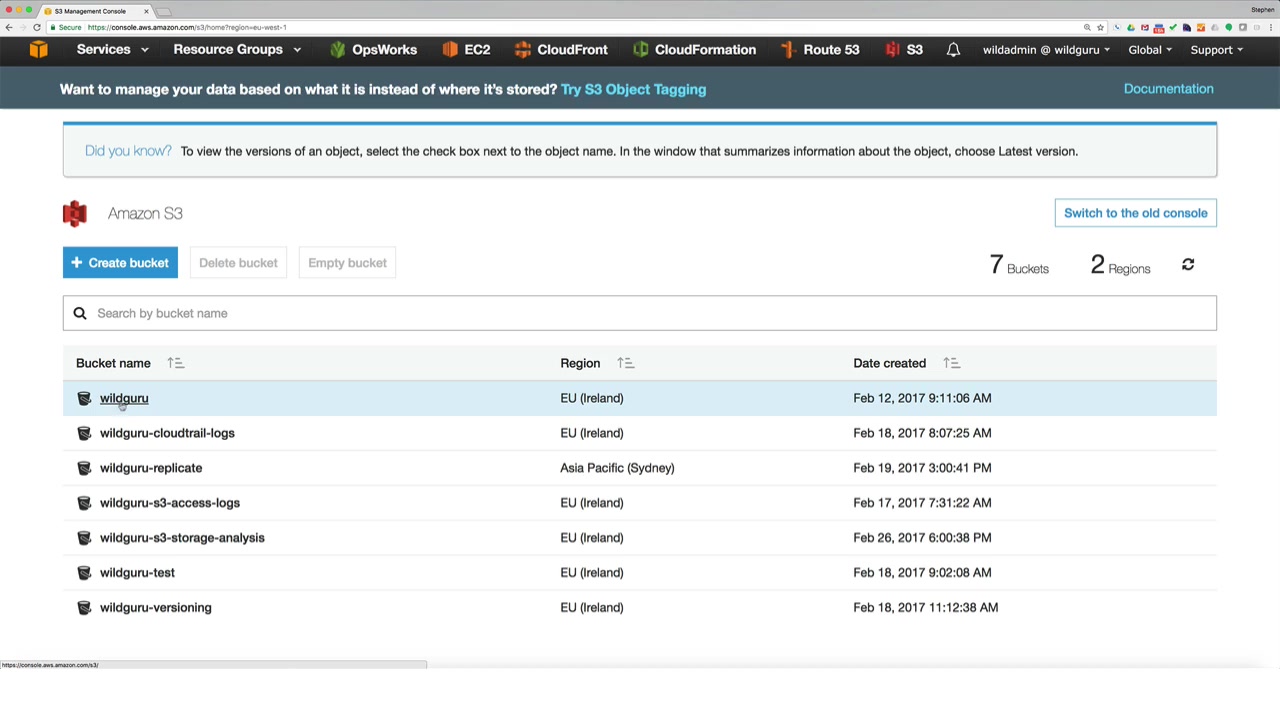Open the CloudFront shortcut icon
Viewport: 1280px width, 720px height.
tap(523, 49)
